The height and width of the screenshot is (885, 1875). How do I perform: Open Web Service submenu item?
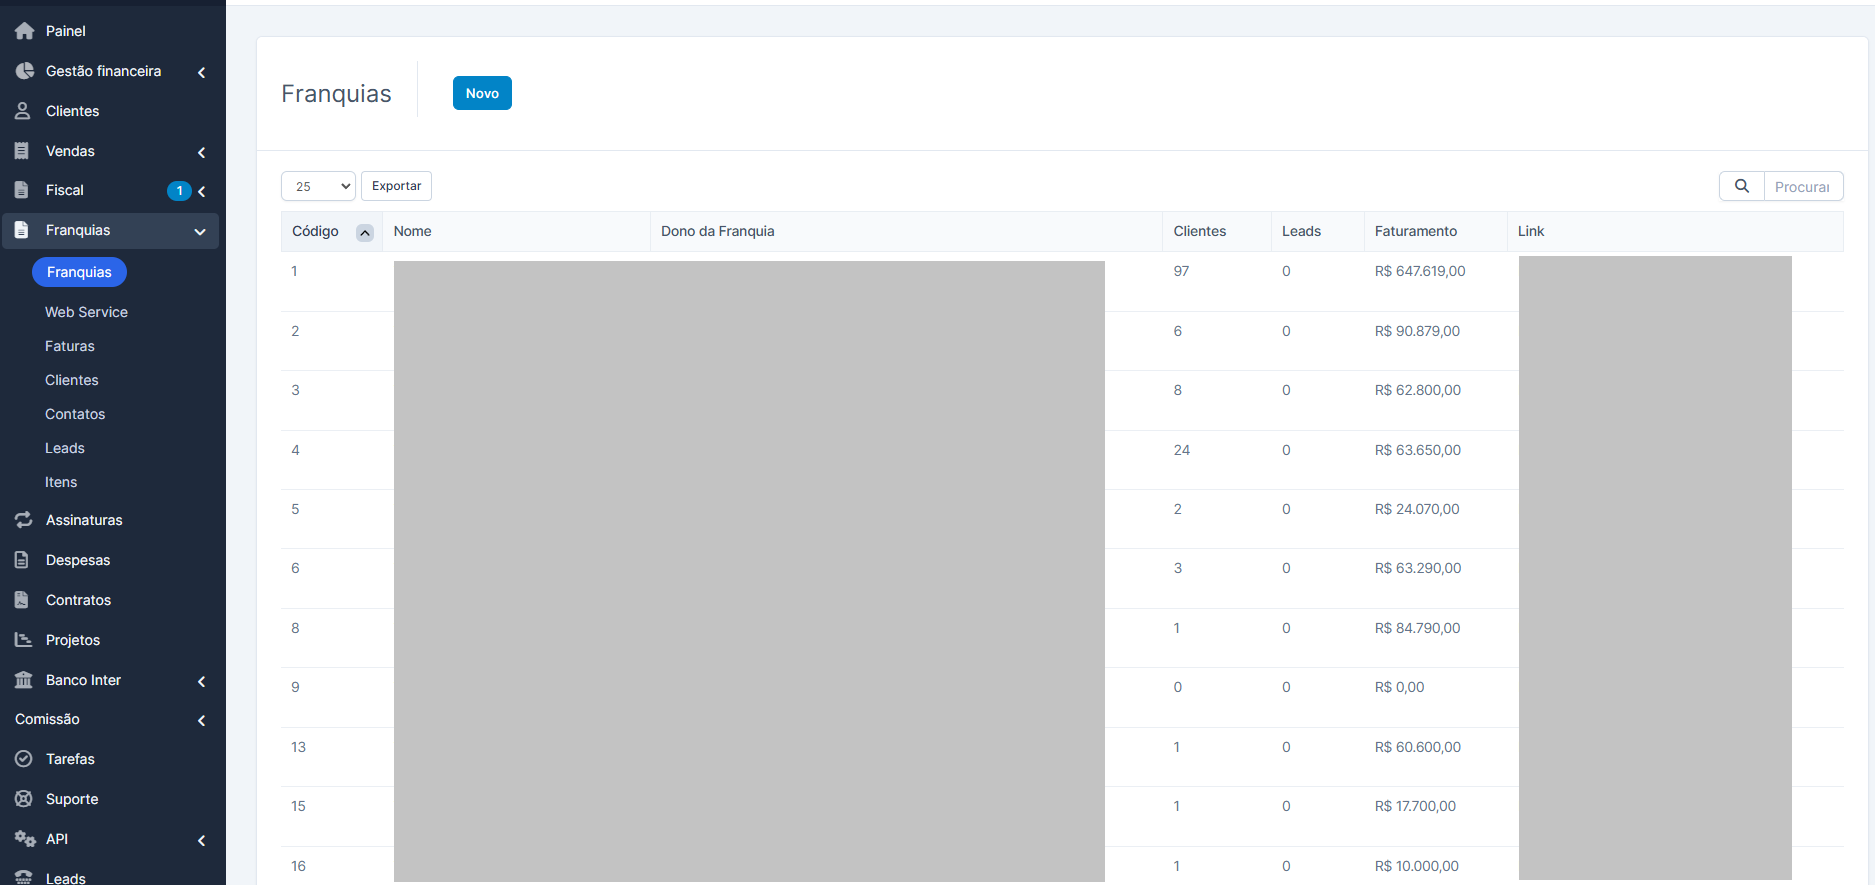click(86, 312)
